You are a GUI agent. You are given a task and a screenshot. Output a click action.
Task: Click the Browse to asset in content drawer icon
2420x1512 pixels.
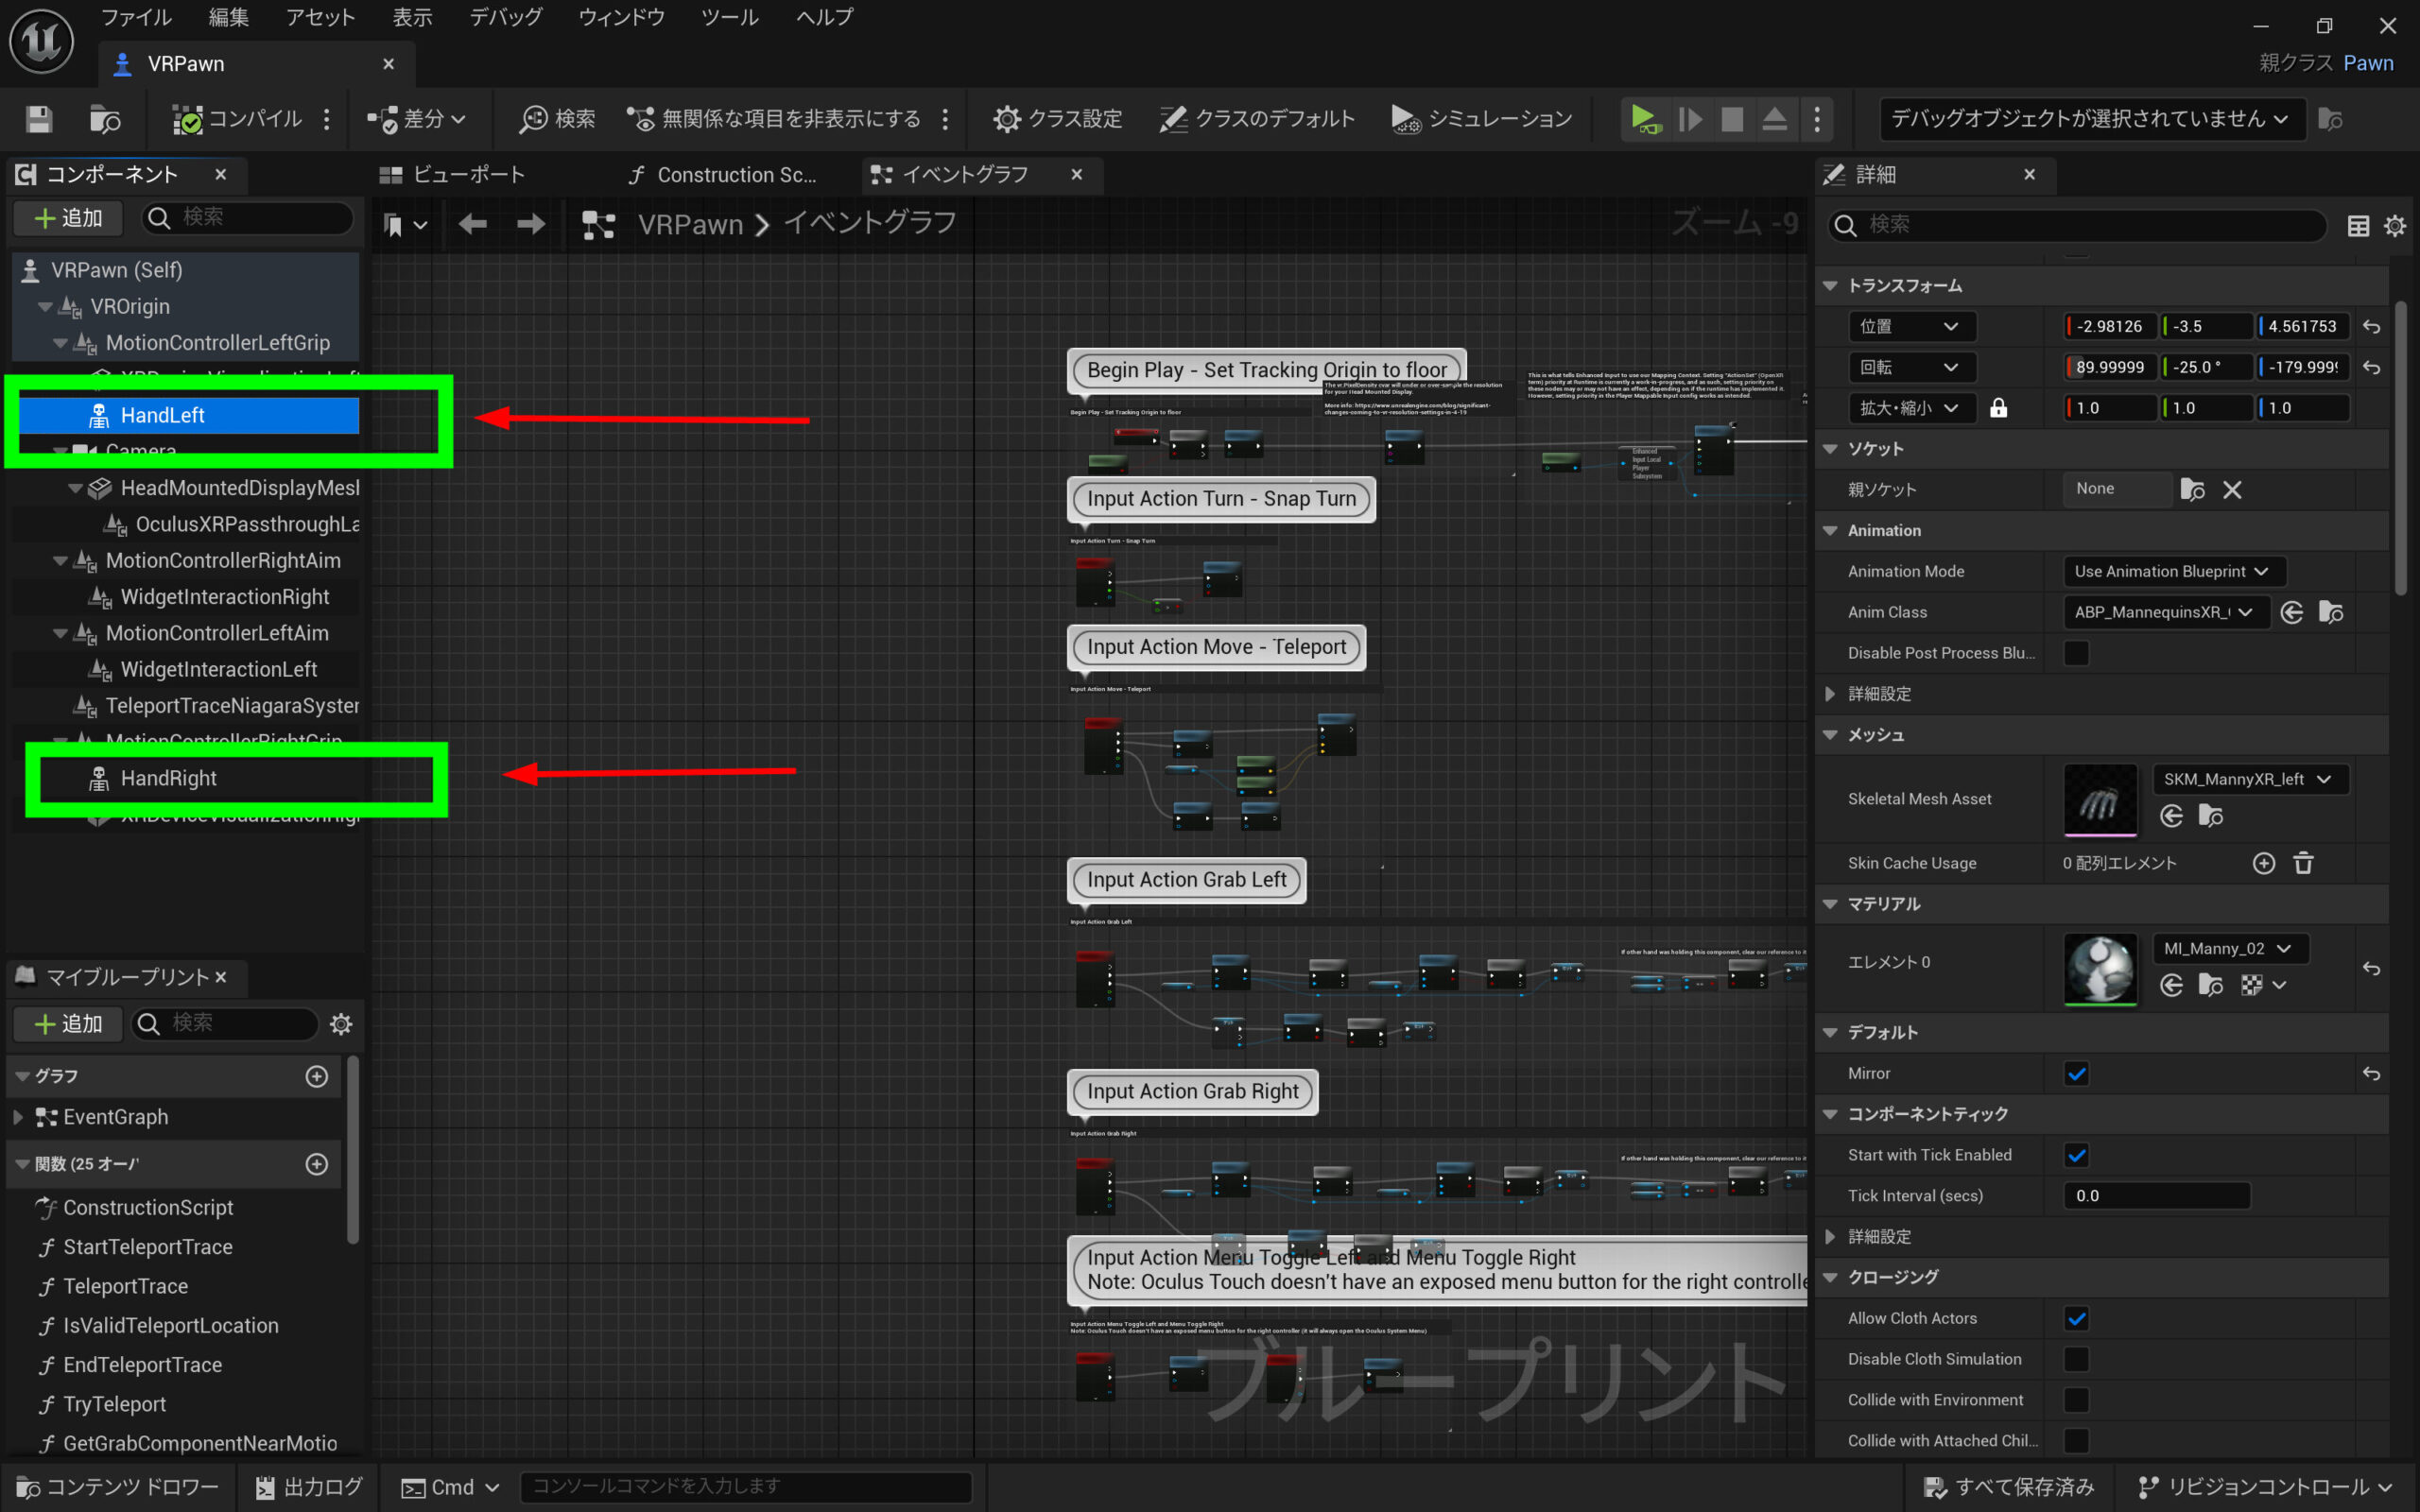[104, 119]
